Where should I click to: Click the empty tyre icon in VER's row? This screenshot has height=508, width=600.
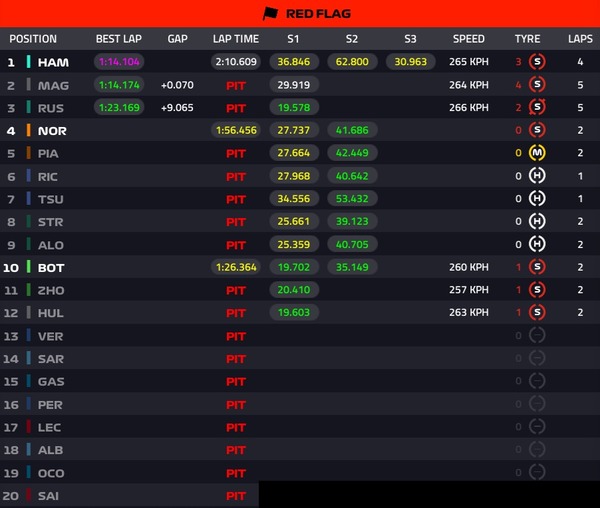coord(537,335)
